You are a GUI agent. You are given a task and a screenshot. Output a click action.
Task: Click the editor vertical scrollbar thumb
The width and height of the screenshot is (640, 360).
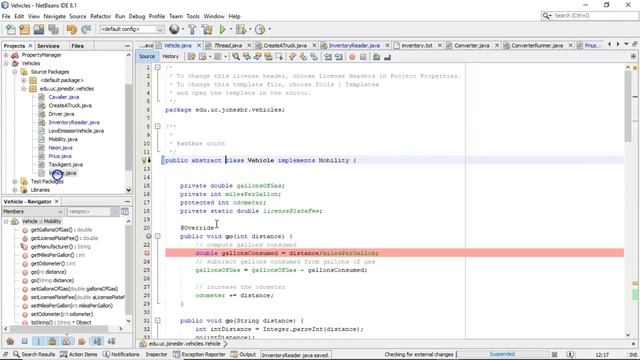click(628, 107)
